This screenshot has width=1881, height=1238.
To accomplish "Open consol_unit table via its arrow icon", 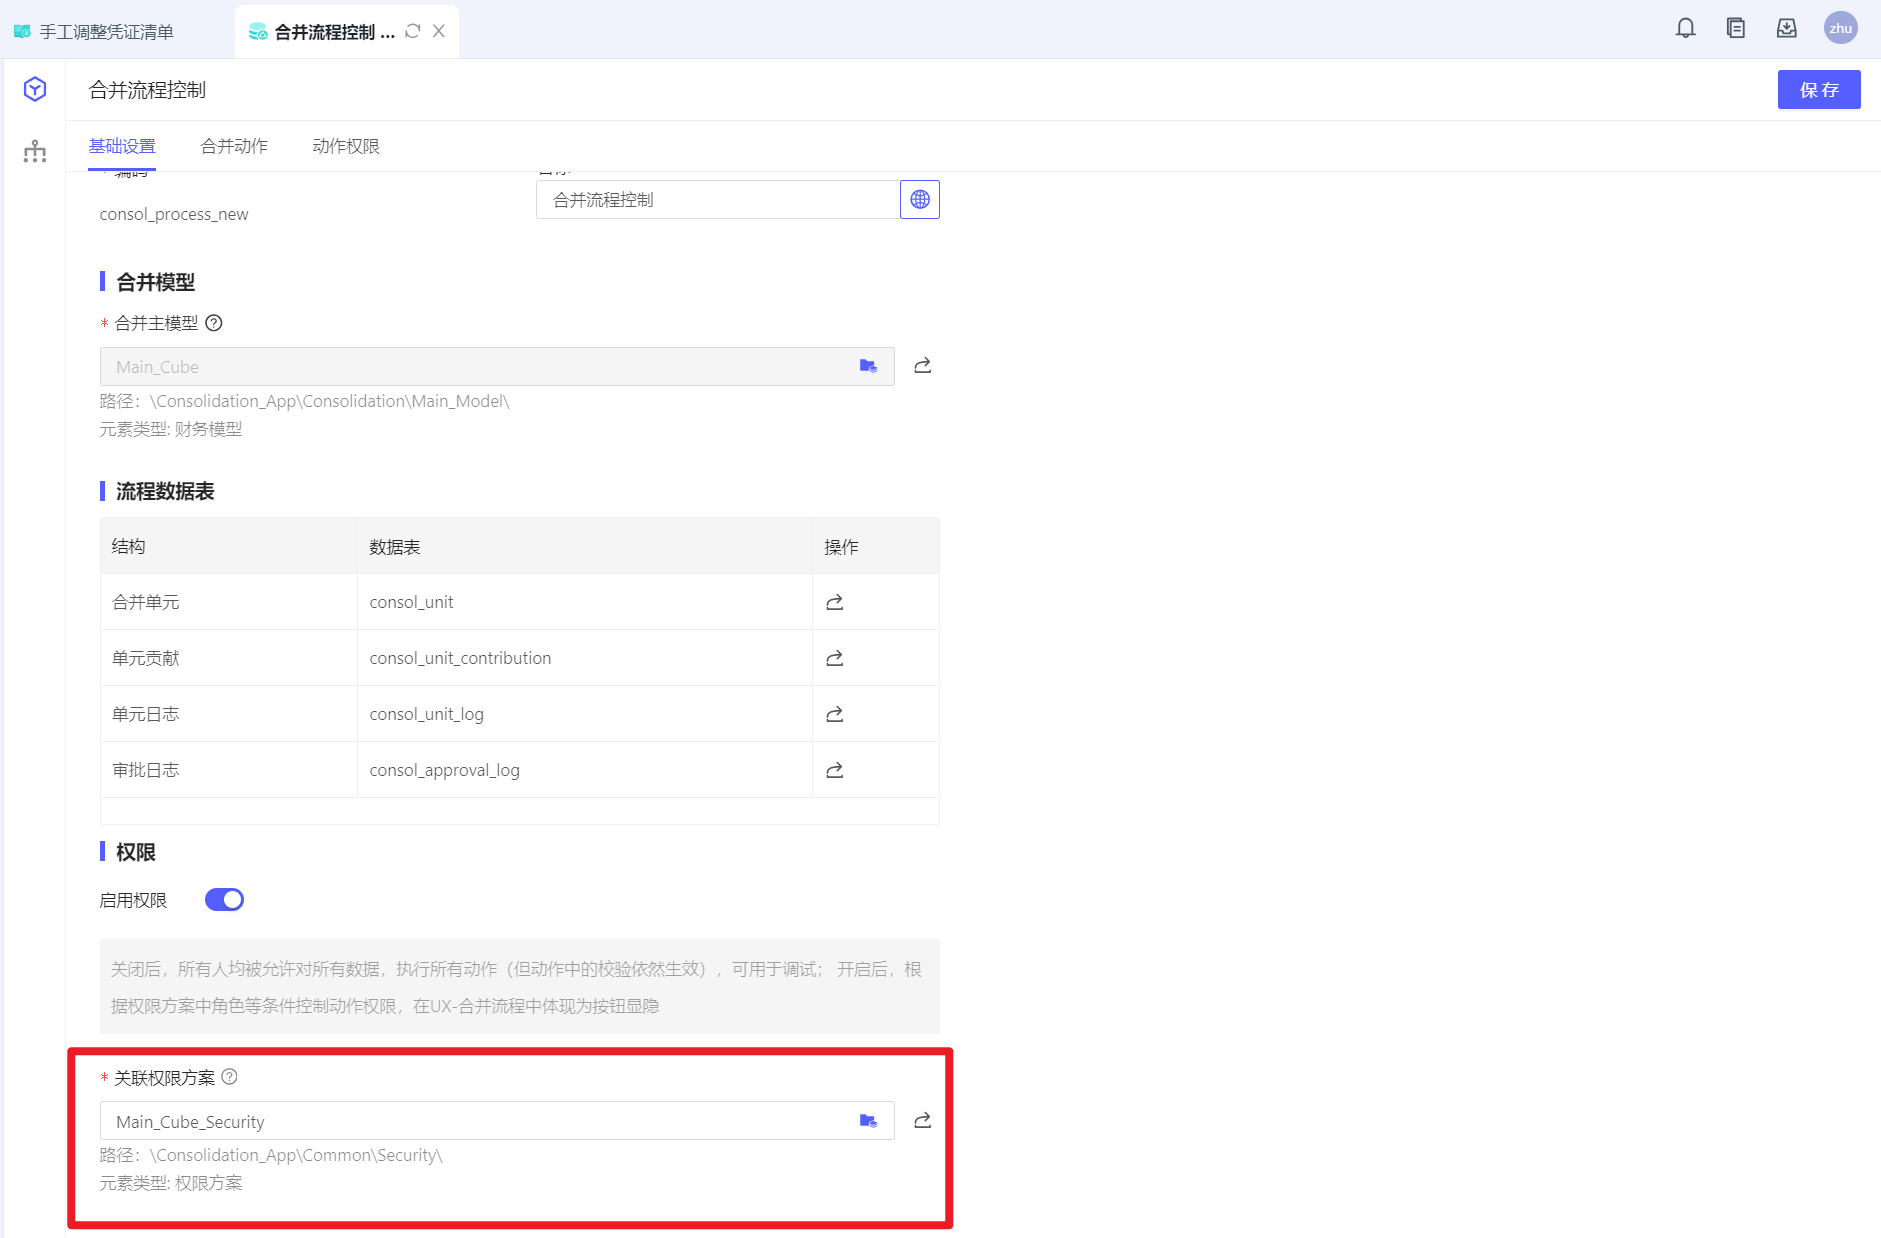I will click(x=835, y=602).
